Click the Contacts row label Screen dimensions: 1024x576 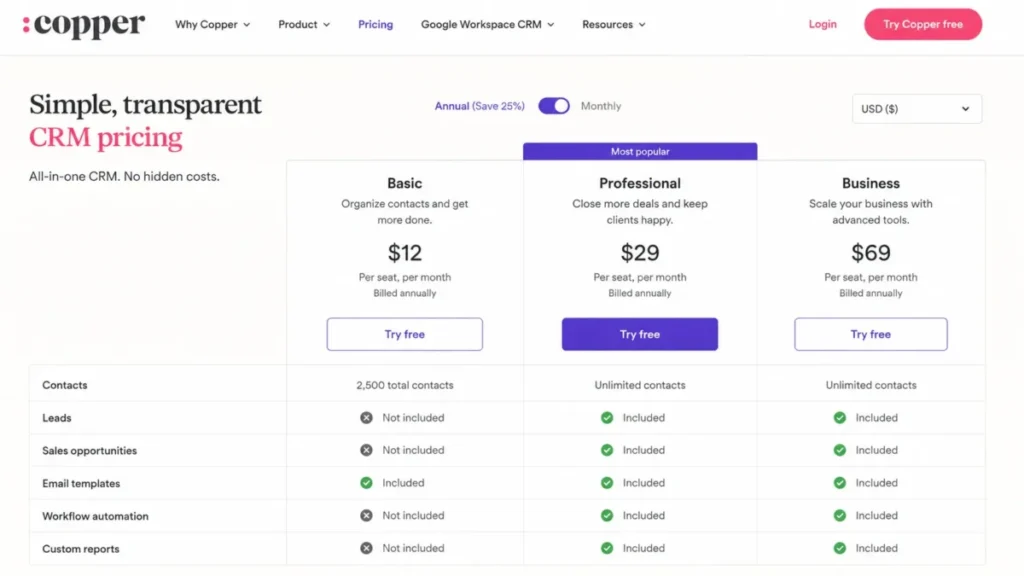point(65,385)
